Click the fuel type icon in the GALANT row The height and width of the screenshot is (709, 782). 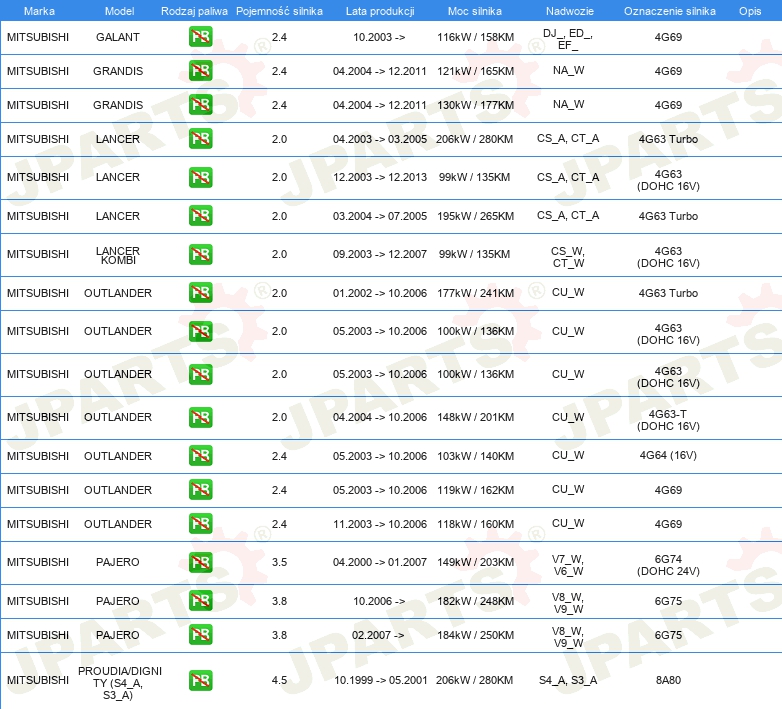pos(200,37)
